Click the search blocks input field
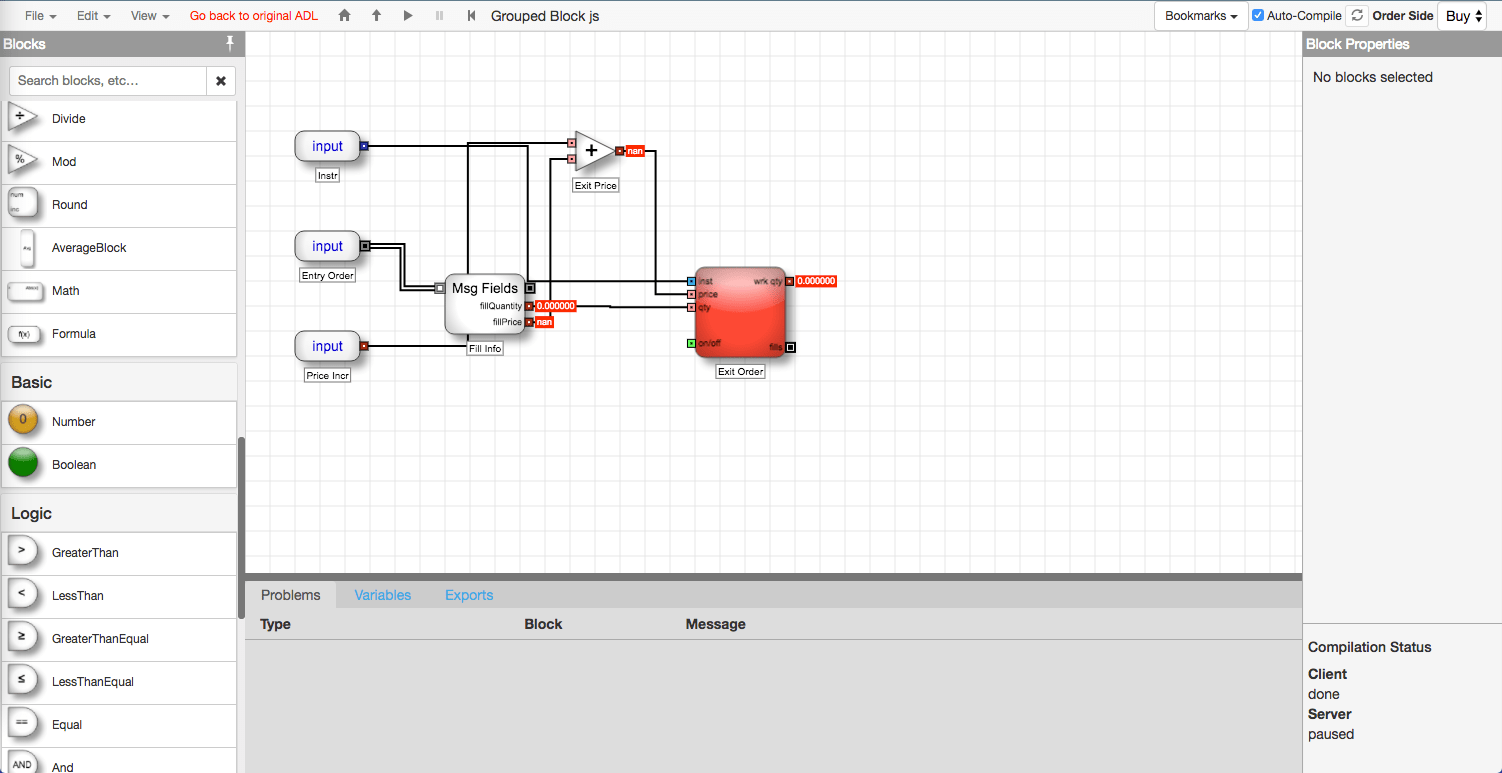This screenshot has width=1502, height=773. 108,81
